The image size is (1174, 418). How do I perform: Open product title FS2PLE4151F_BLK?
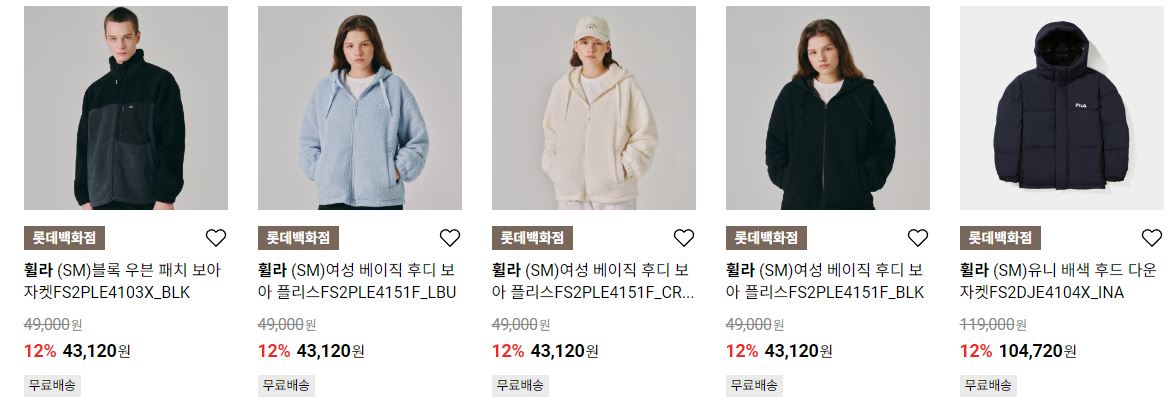pyautogui.click(x=825, y=281)
